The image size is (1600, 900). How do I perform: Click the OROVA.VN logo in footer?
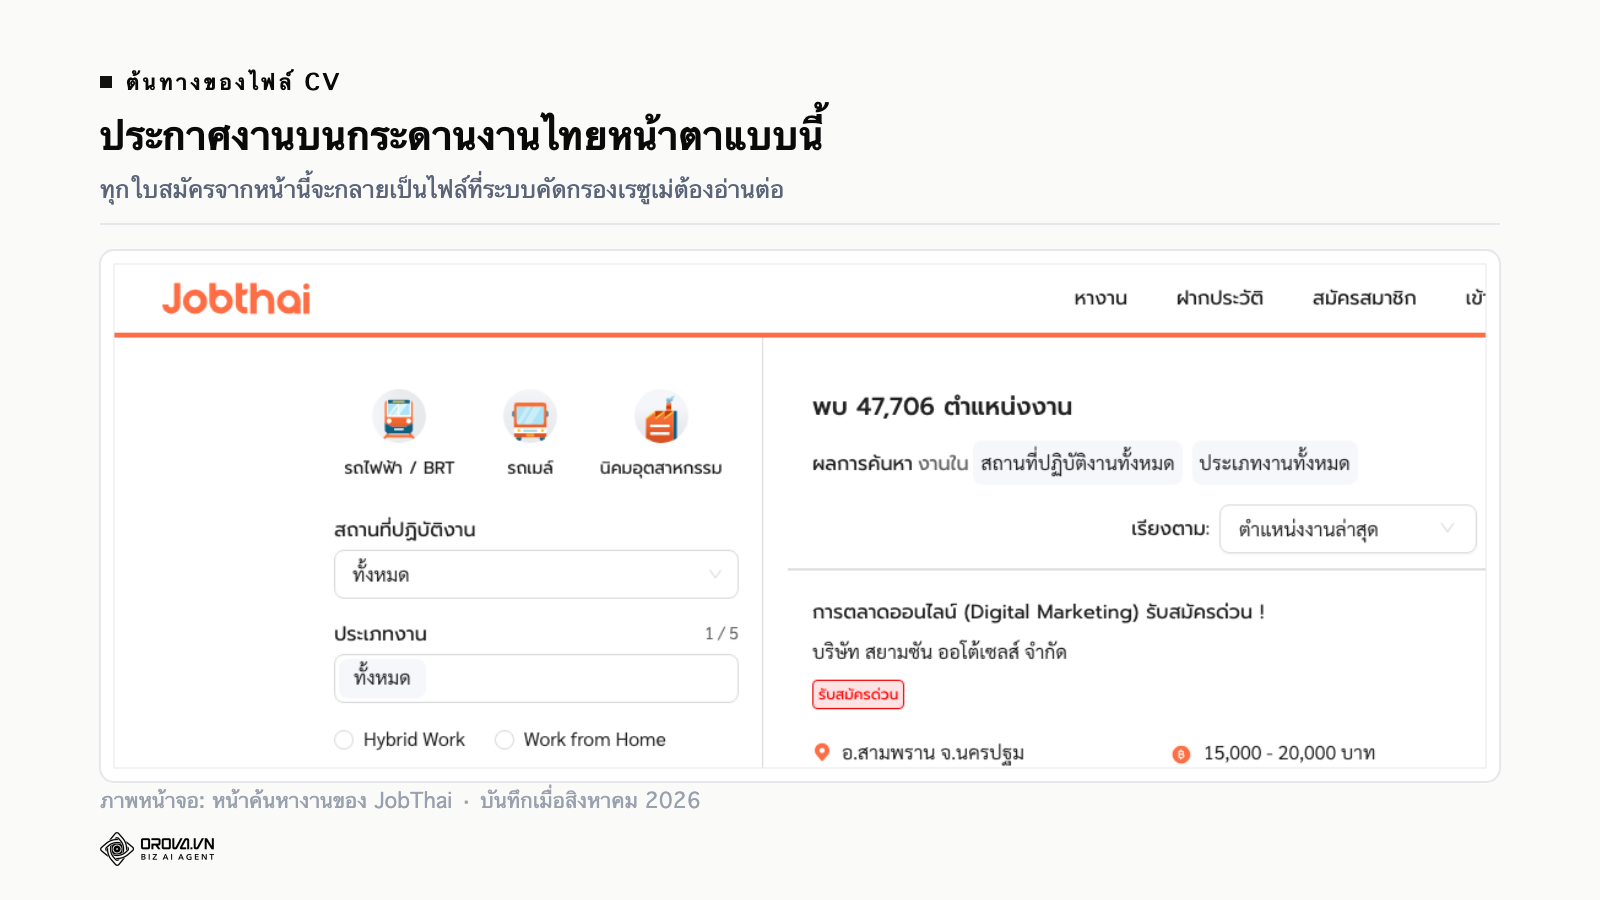pyautogui.click(x=158, y=848)
